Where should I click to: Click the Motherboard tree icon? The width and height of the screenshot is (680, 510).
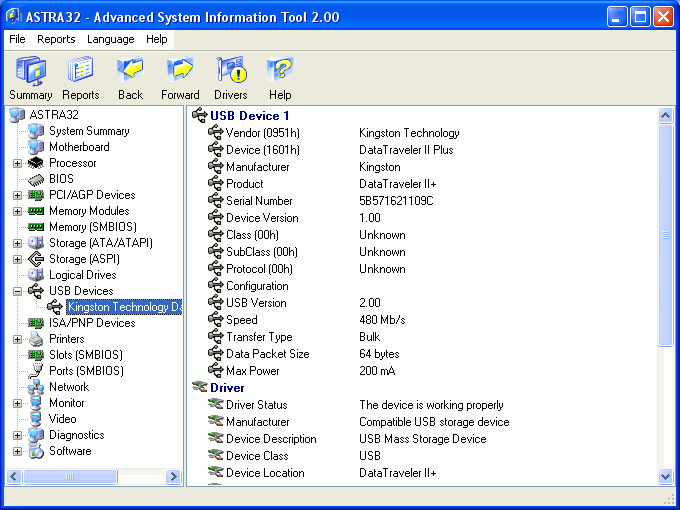pyautogui.click(x=36, y=147)
